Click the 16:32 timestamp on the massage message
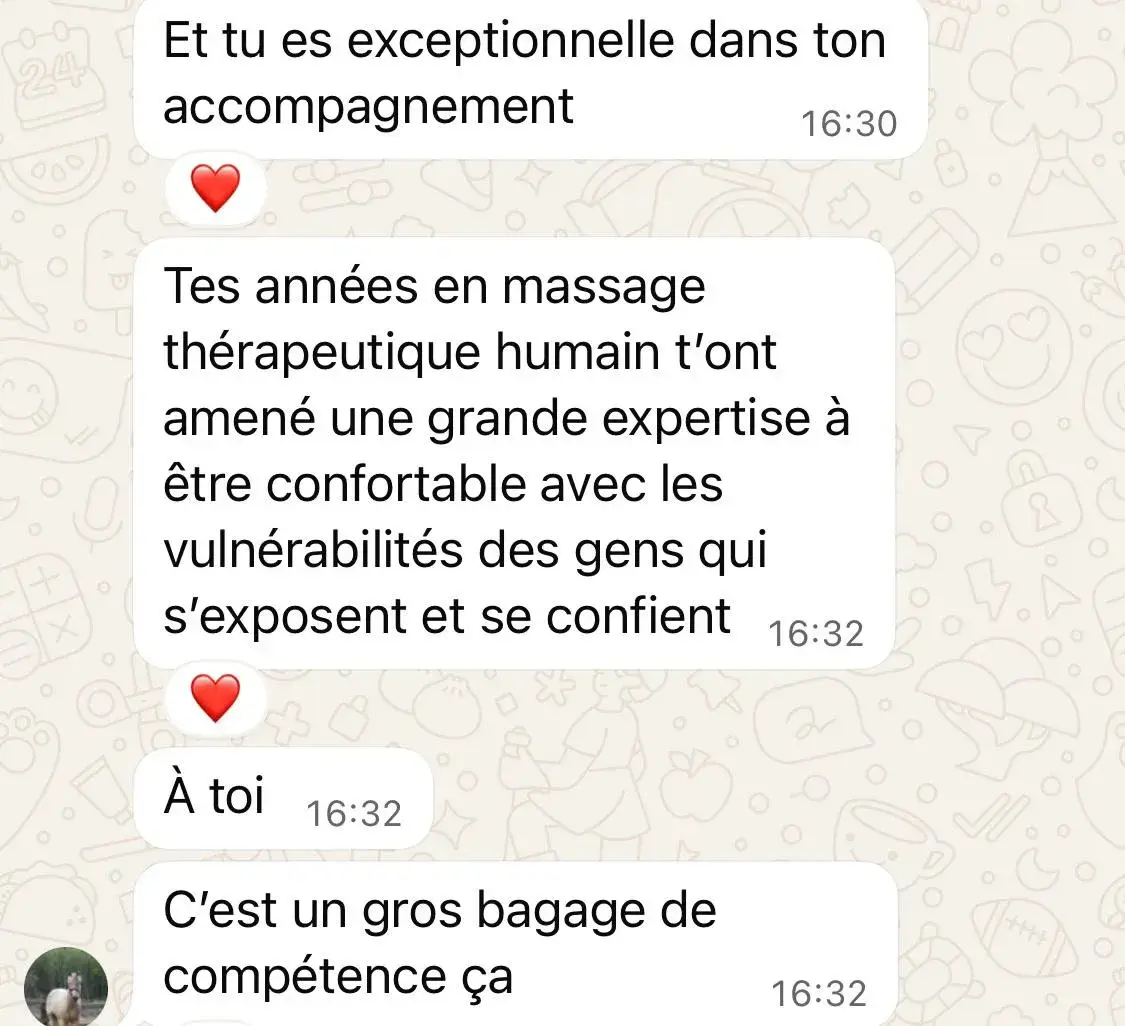This screenshot has width=1125, height=1026. pyautogui.click(x=816, y=634)
